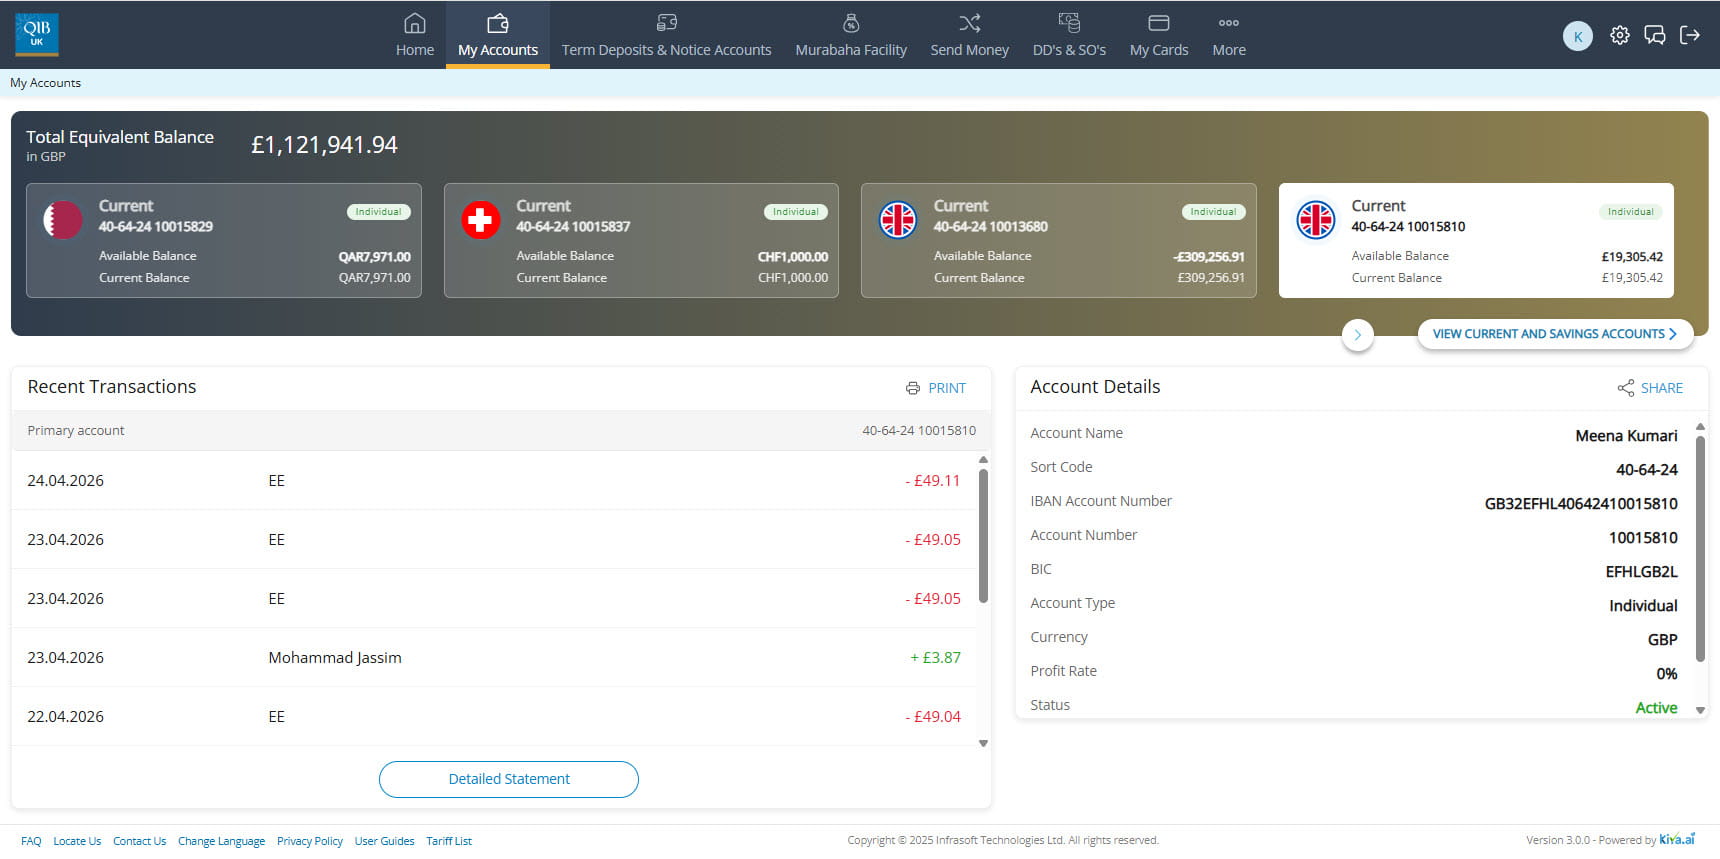The width and height of the screenshot is (1720, 859).
Task: Click the Detailed Statement button
Action: (x=509, y=779)
